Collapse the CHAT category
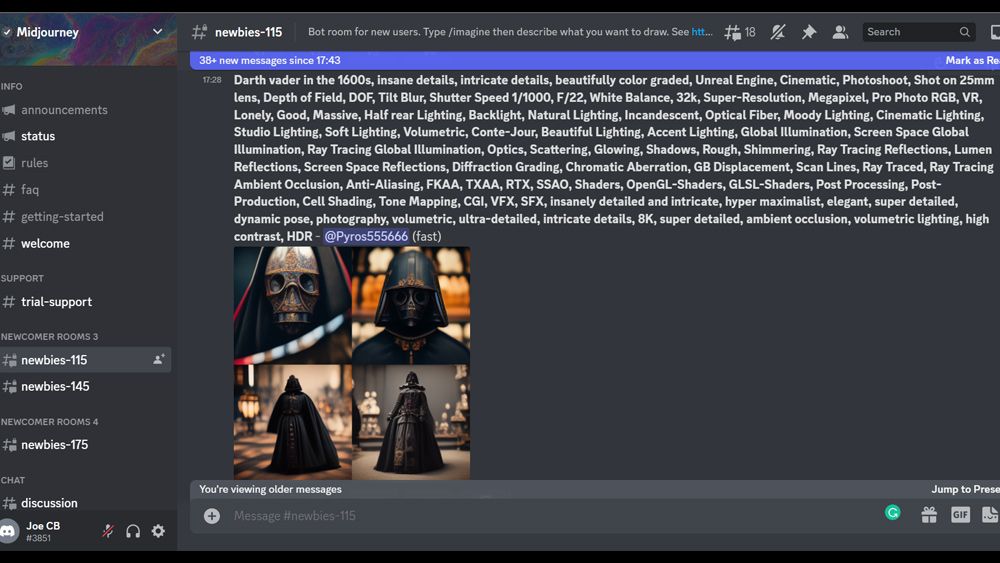1000x563 pixels. pyautogui.click(x=13, y=480)
